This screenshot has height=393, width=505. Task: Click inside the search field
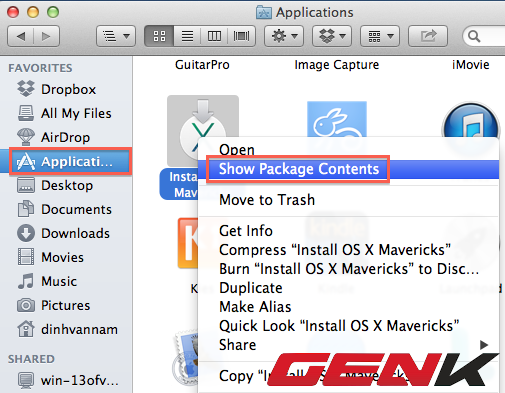[484, 36]
